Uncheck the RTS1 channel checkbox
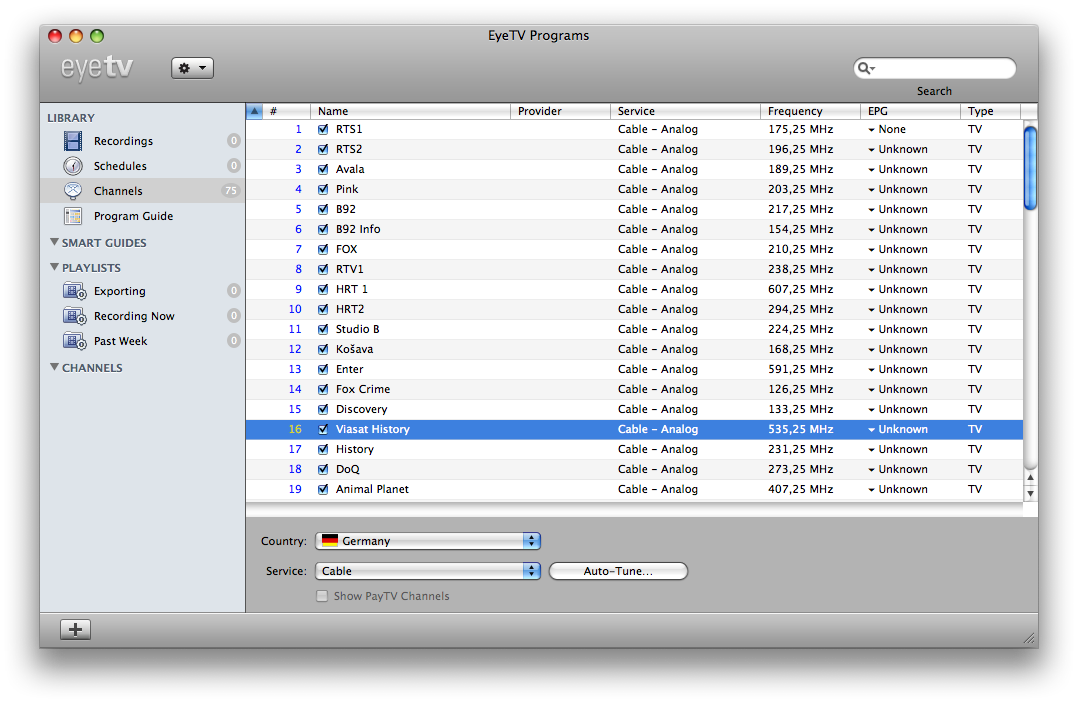Viewport: 1078px width, 703px height. click(x=323, y=129)
